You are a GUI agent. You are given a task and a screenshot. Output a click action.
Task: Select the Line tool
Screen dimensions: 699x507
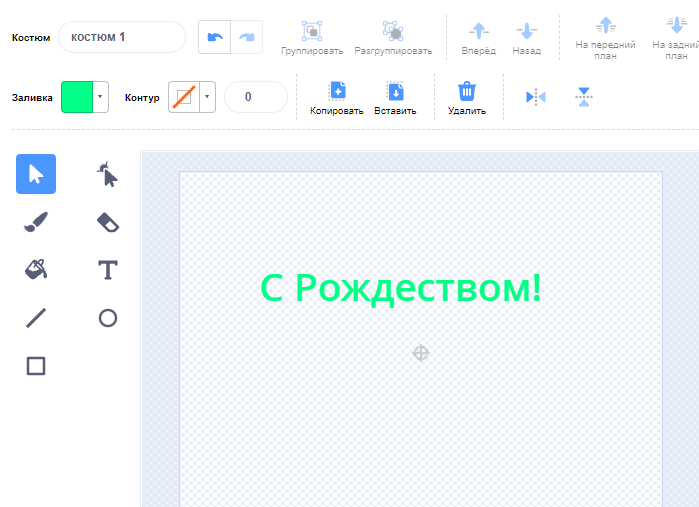(x=36, y=318)
